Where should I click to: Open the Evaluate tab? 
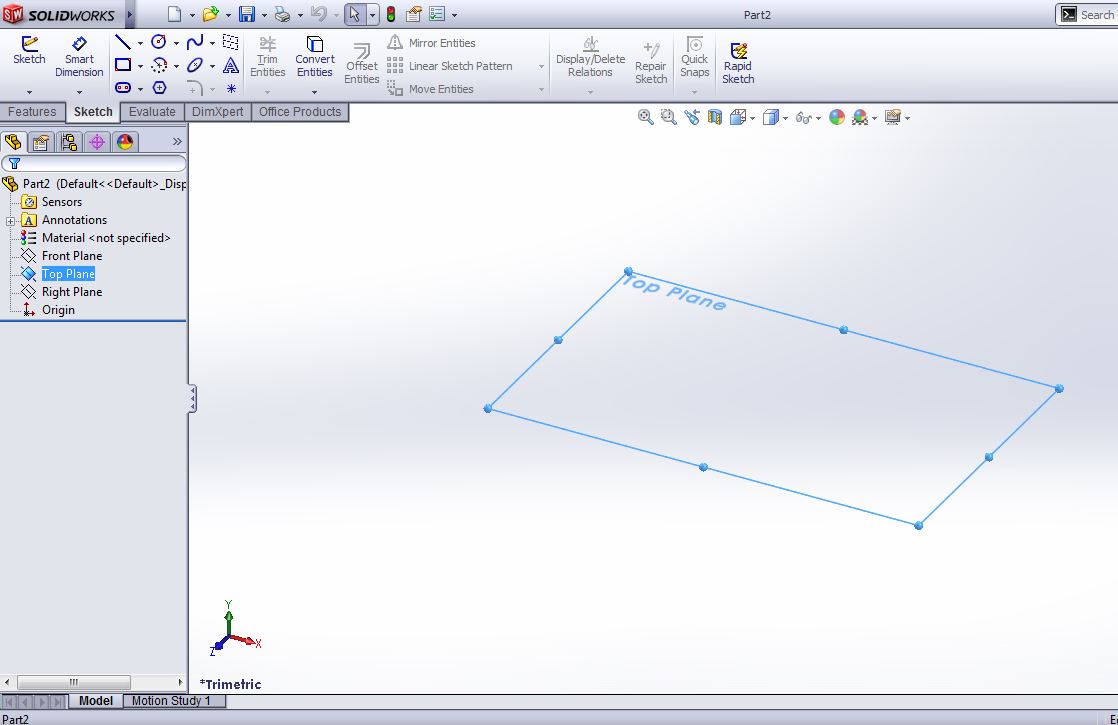[x=151, y=112]
